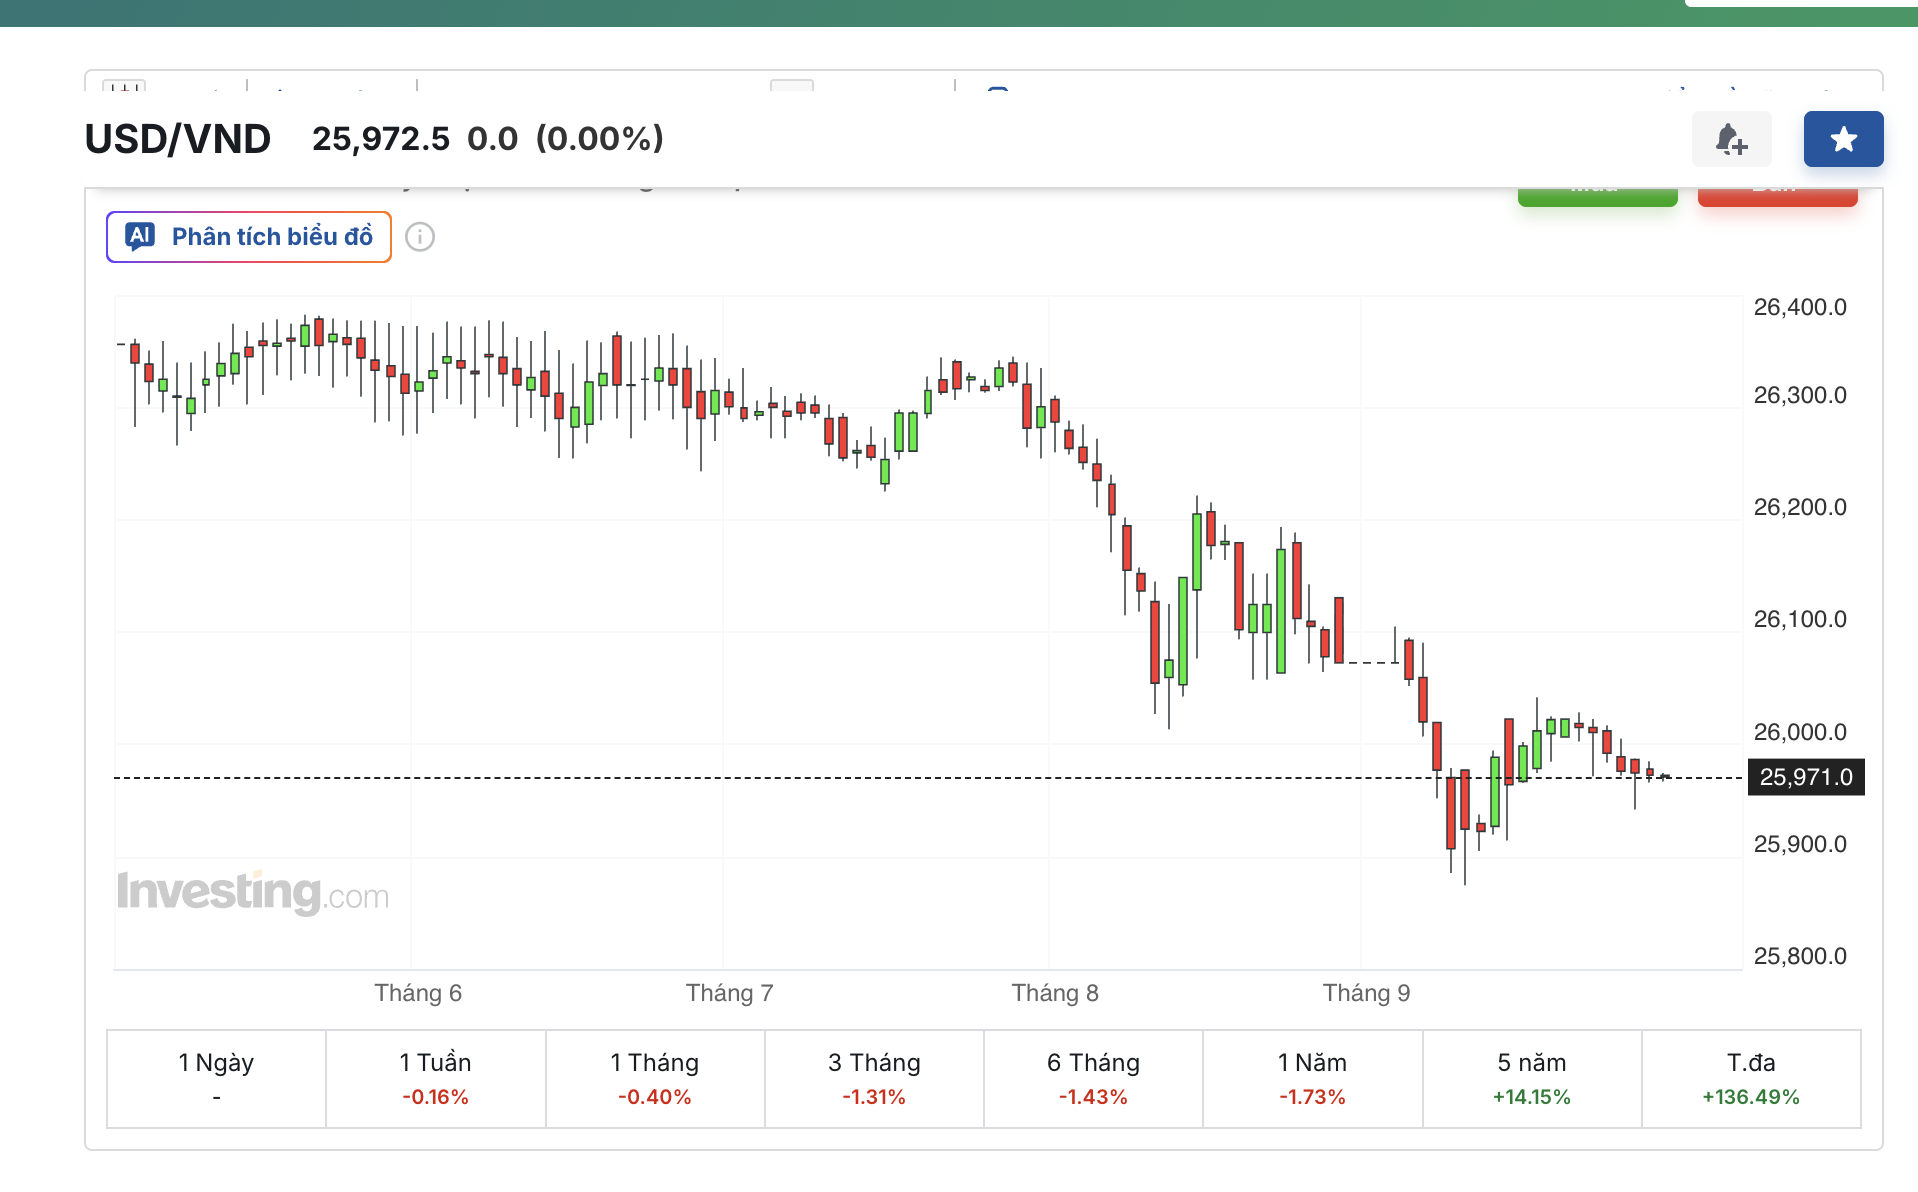Click the AI speech-bubble icon
The height and width of the screenshot is (1192, 1918).
(x=139, y=236)
